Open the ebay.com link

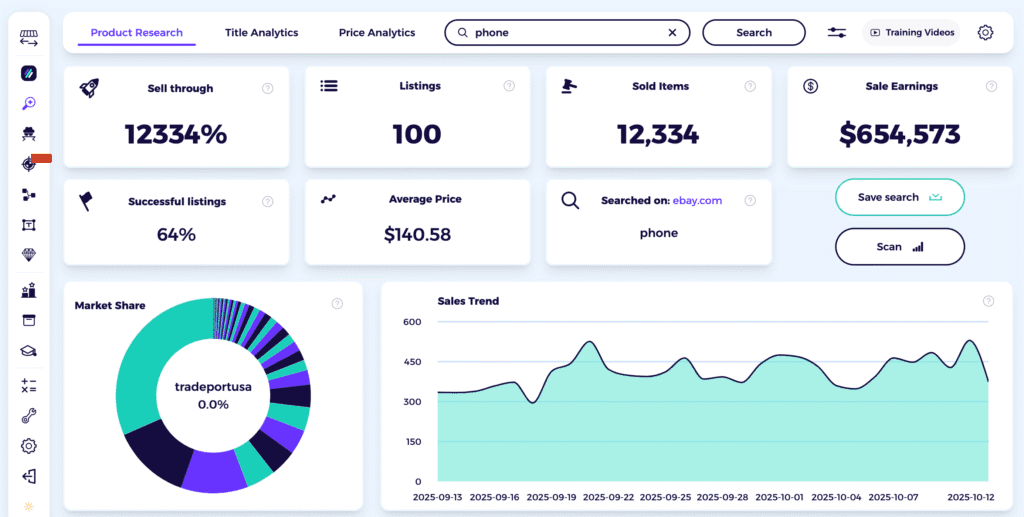(x=697, y=201)
